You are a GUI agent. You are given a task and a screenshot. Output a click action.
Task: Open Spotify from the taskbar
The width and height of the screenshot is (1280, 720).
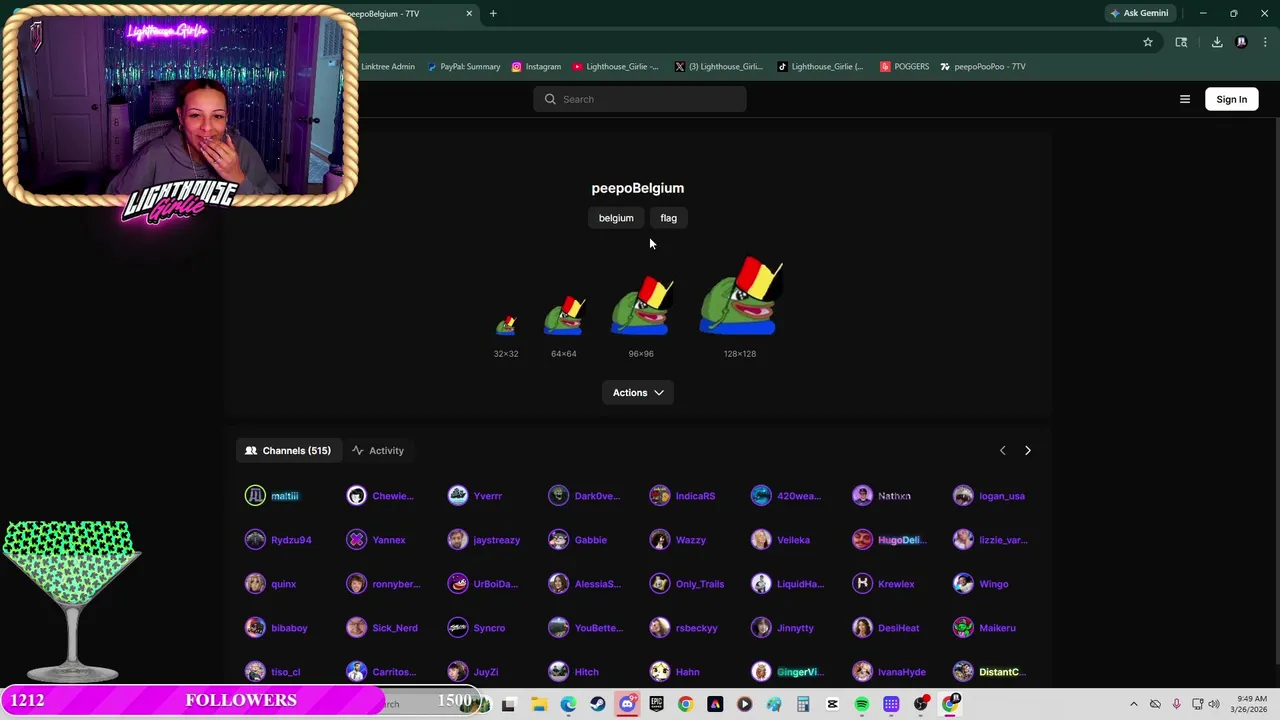click(x=861, y=704)
